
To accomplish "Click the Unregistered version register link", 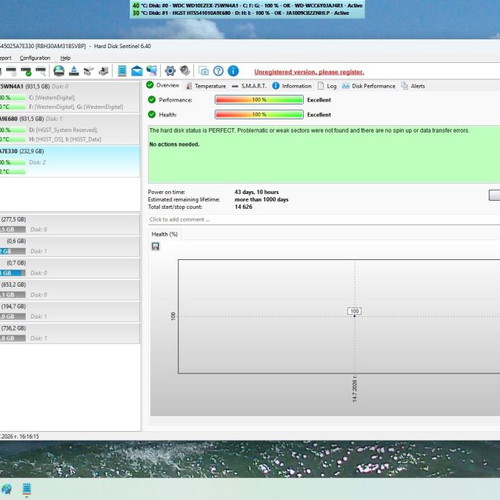I will click(309, 72).
